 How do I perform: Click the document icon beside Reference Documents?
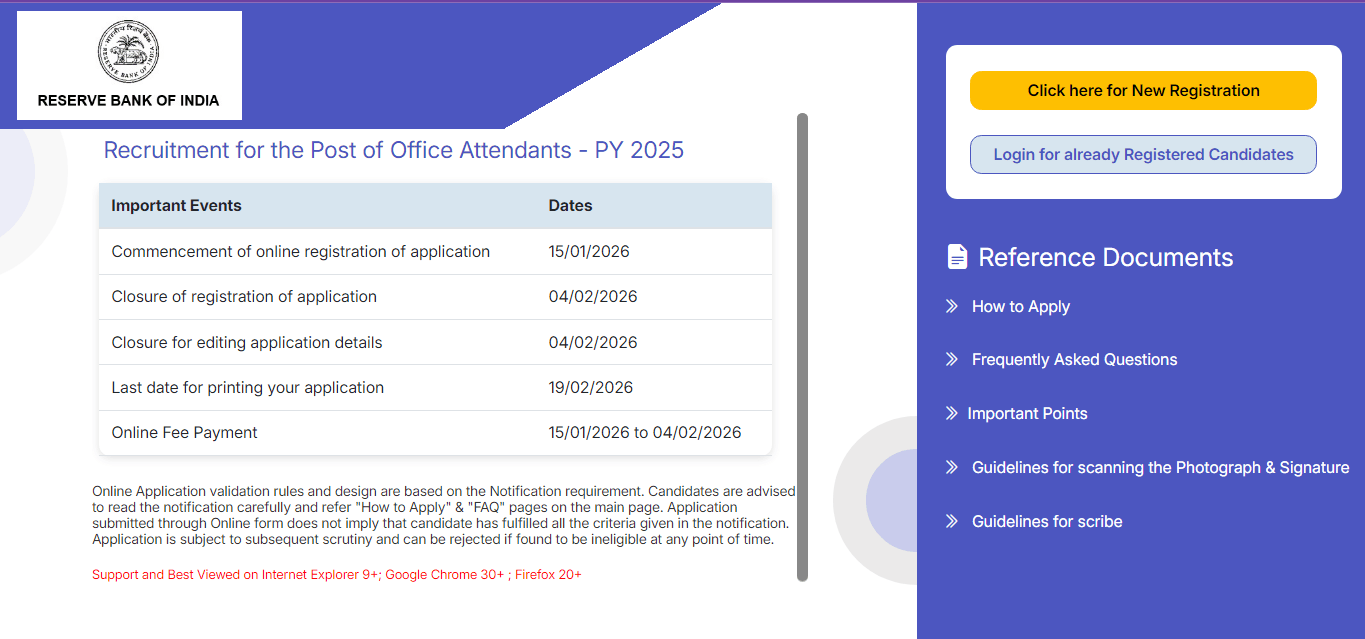955,257
